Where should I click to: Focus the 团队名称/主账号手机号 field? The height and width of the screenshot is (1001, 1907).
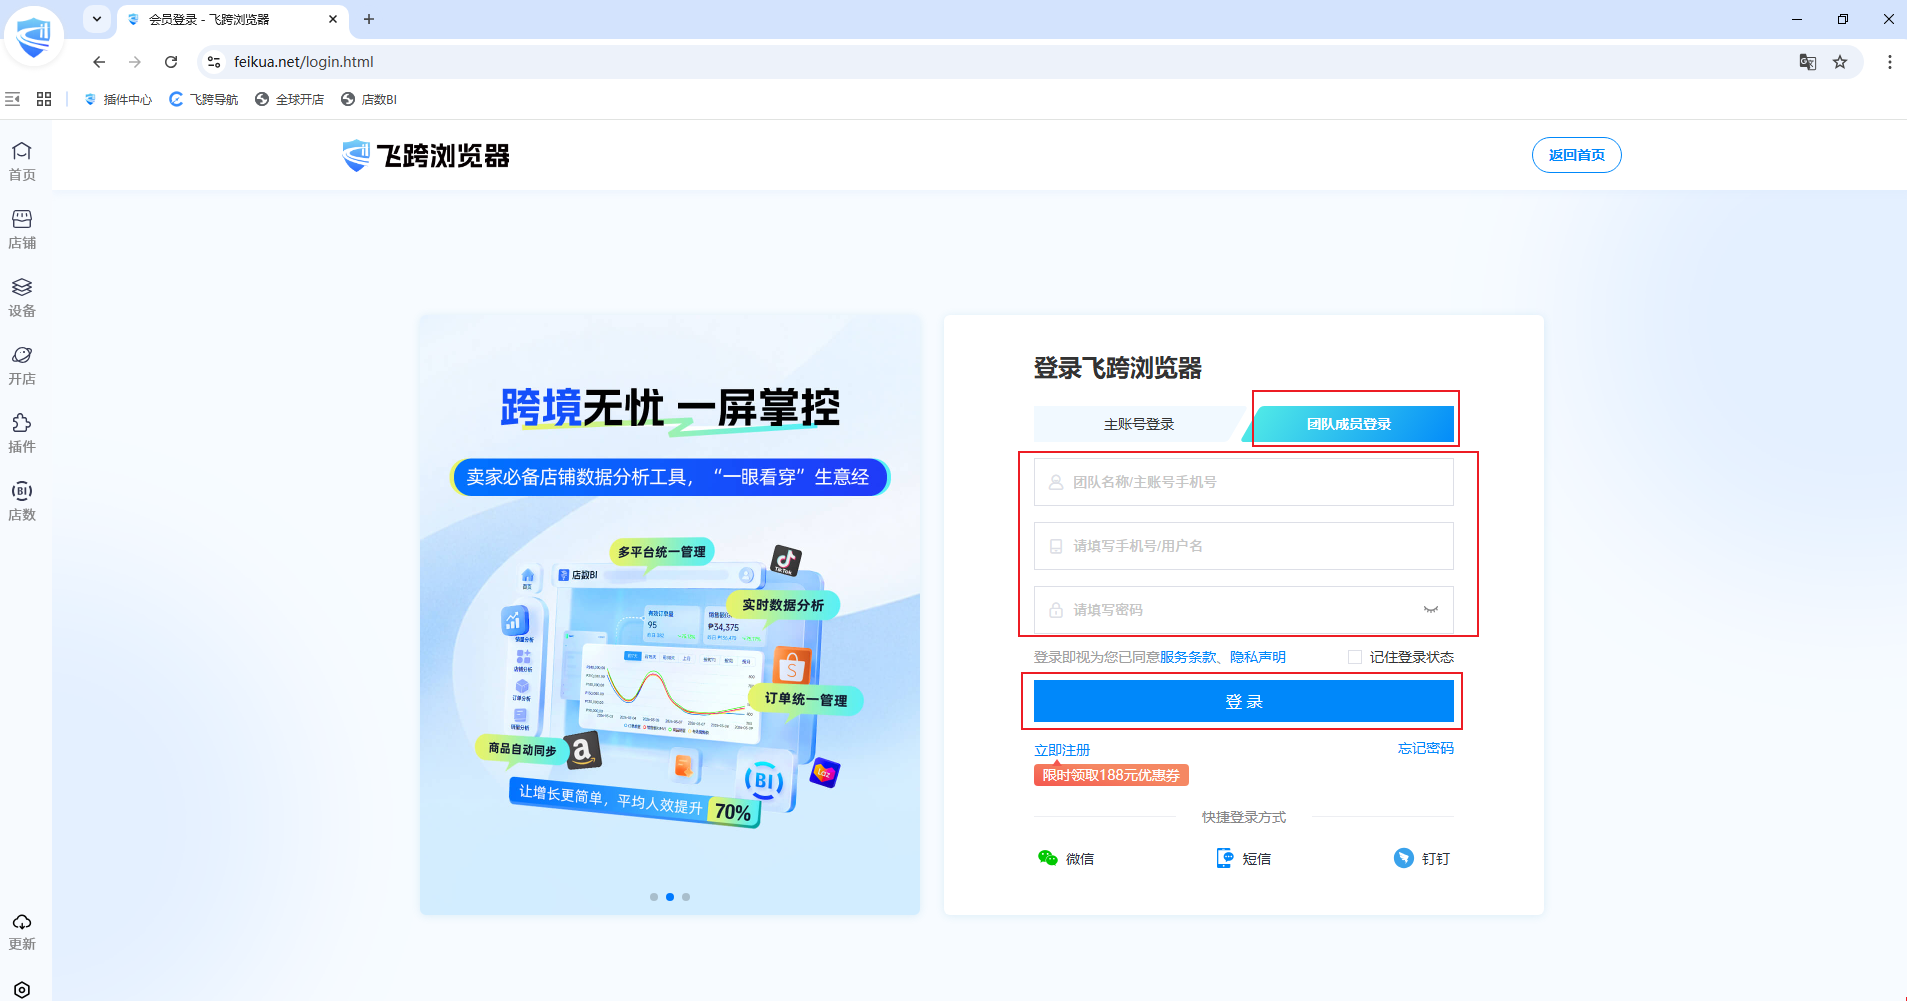coord(1244,482)
